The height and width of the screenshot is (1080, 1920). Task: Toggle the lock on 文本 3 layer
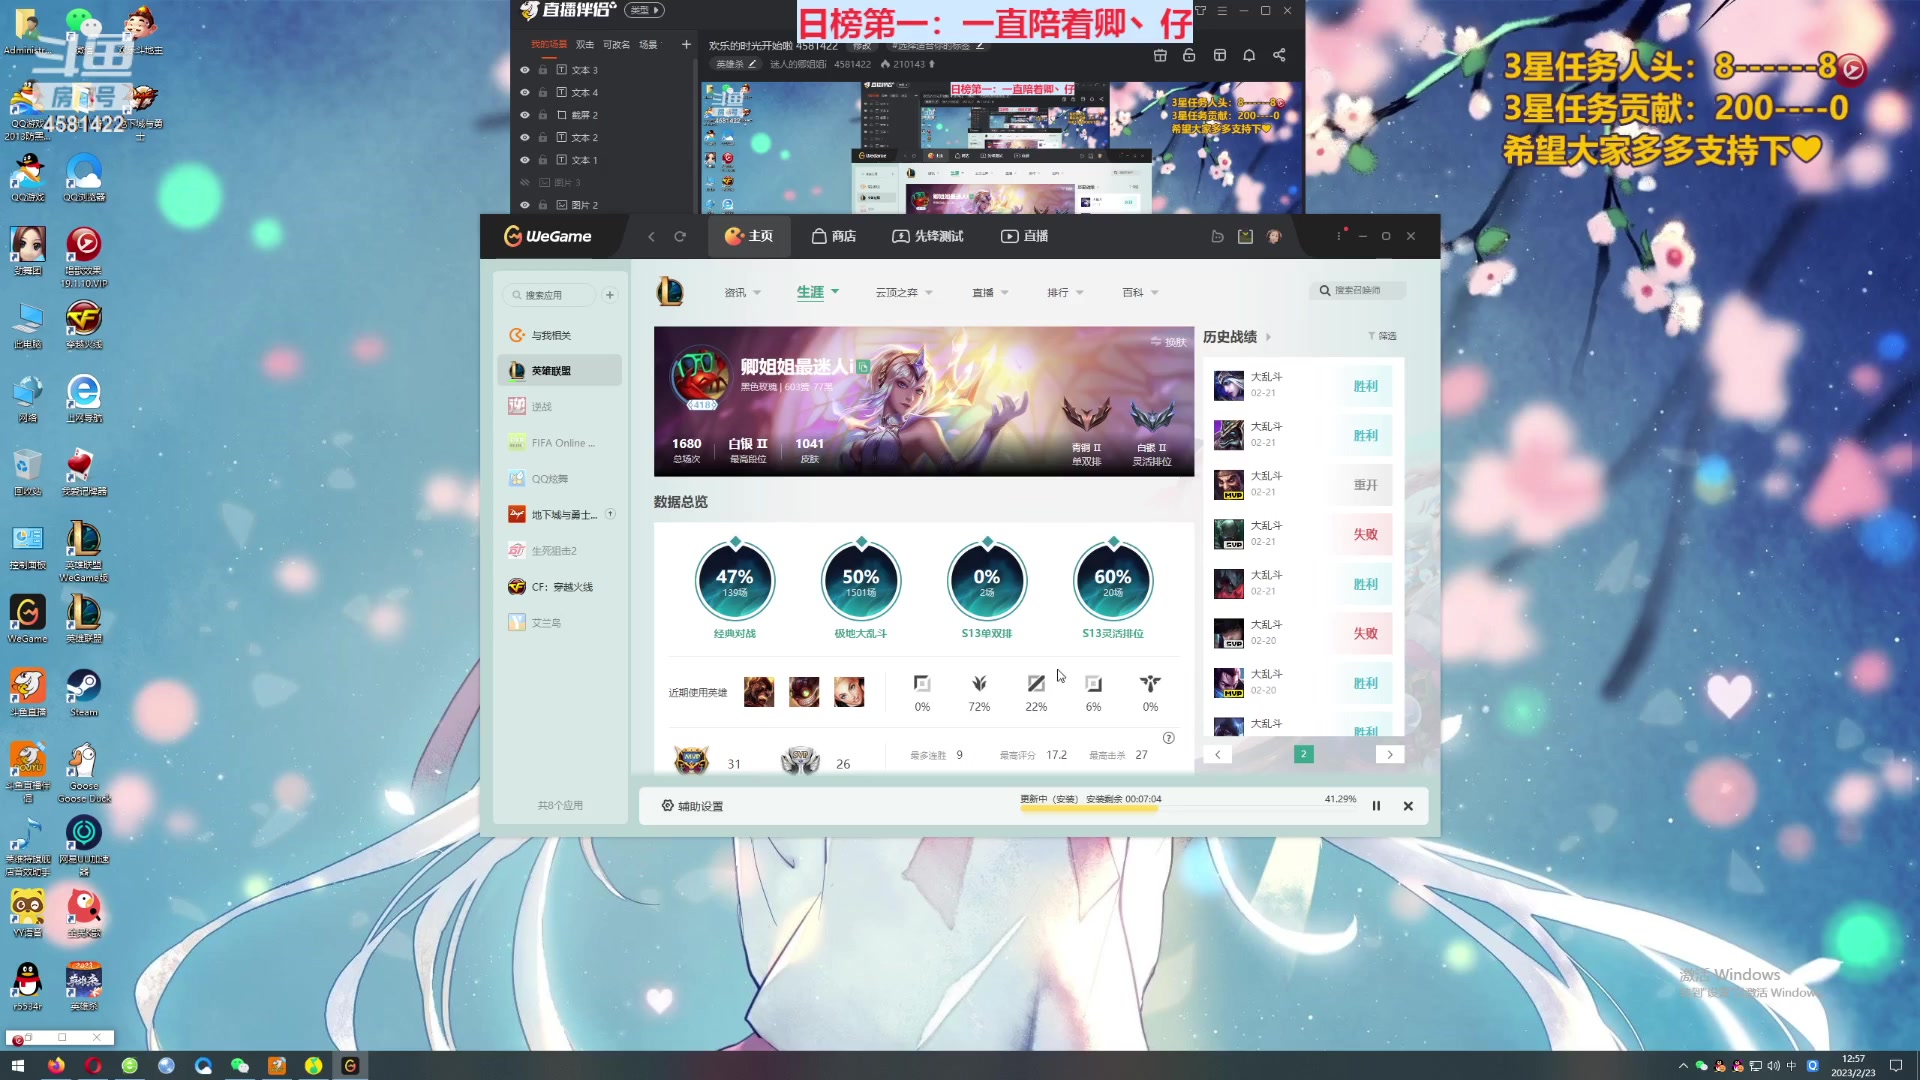(x=543, y=70)
